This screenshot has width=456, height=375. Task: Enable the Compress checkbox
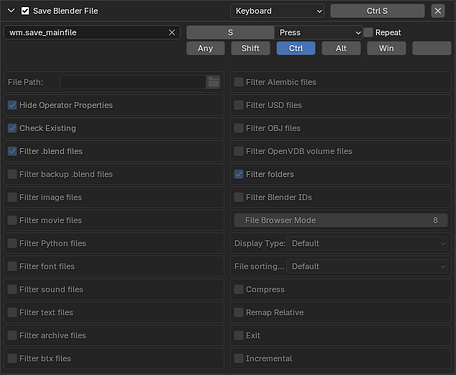click(x=239, y=289)
